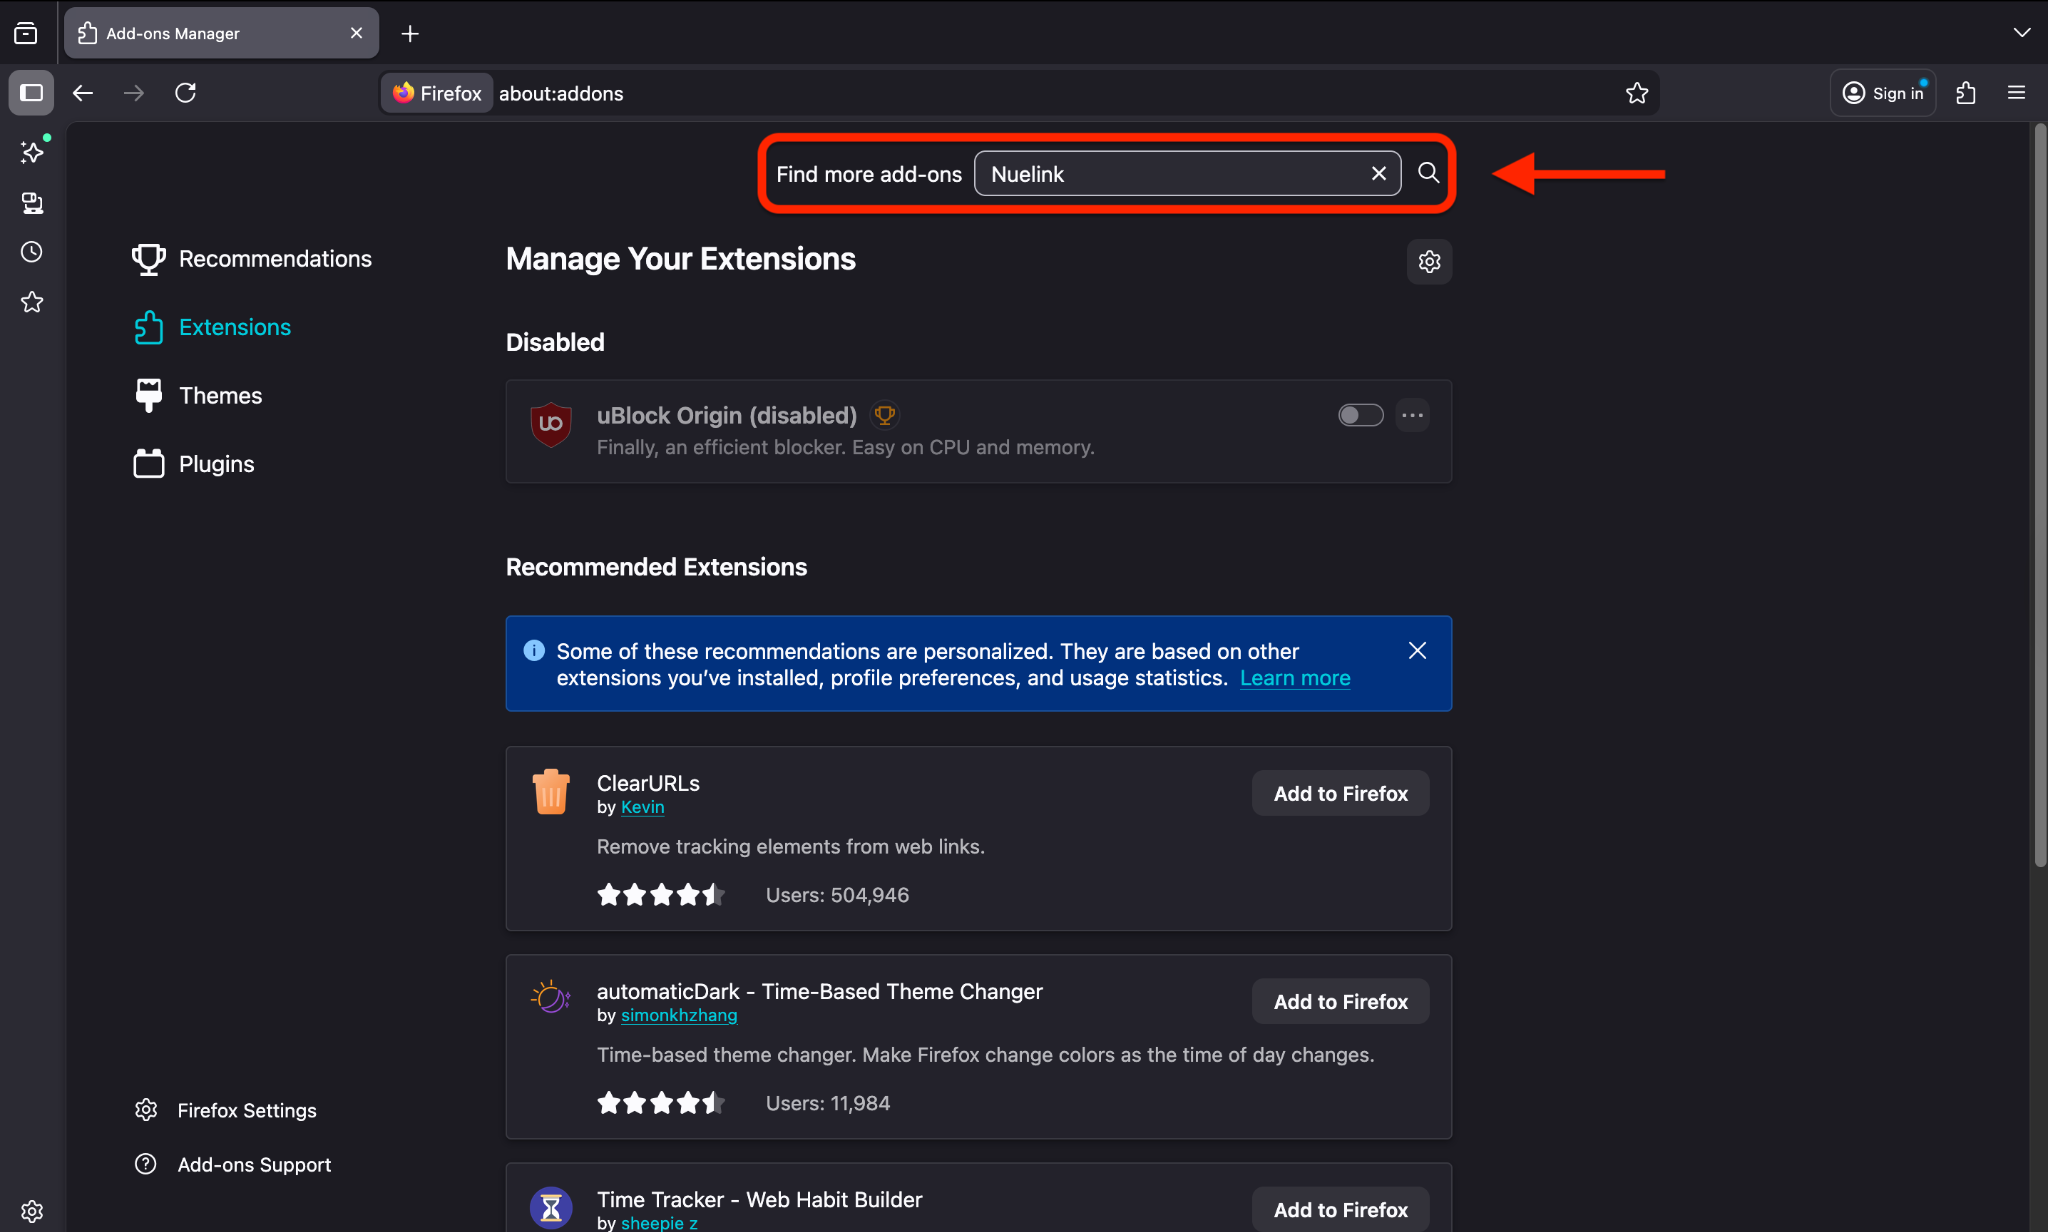Toggle the Firefox sidebar button
The height and width of the screenshot is (1232, 2048).
[x=32, y=93]
